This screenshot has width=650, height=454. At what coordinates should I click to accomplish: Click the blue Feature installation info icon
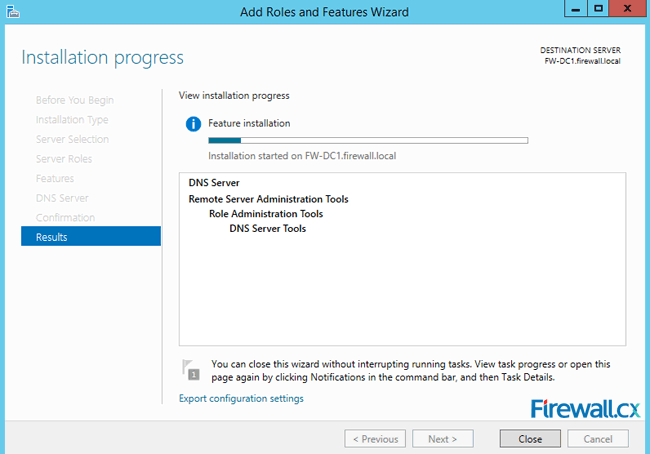pos(193,124)
